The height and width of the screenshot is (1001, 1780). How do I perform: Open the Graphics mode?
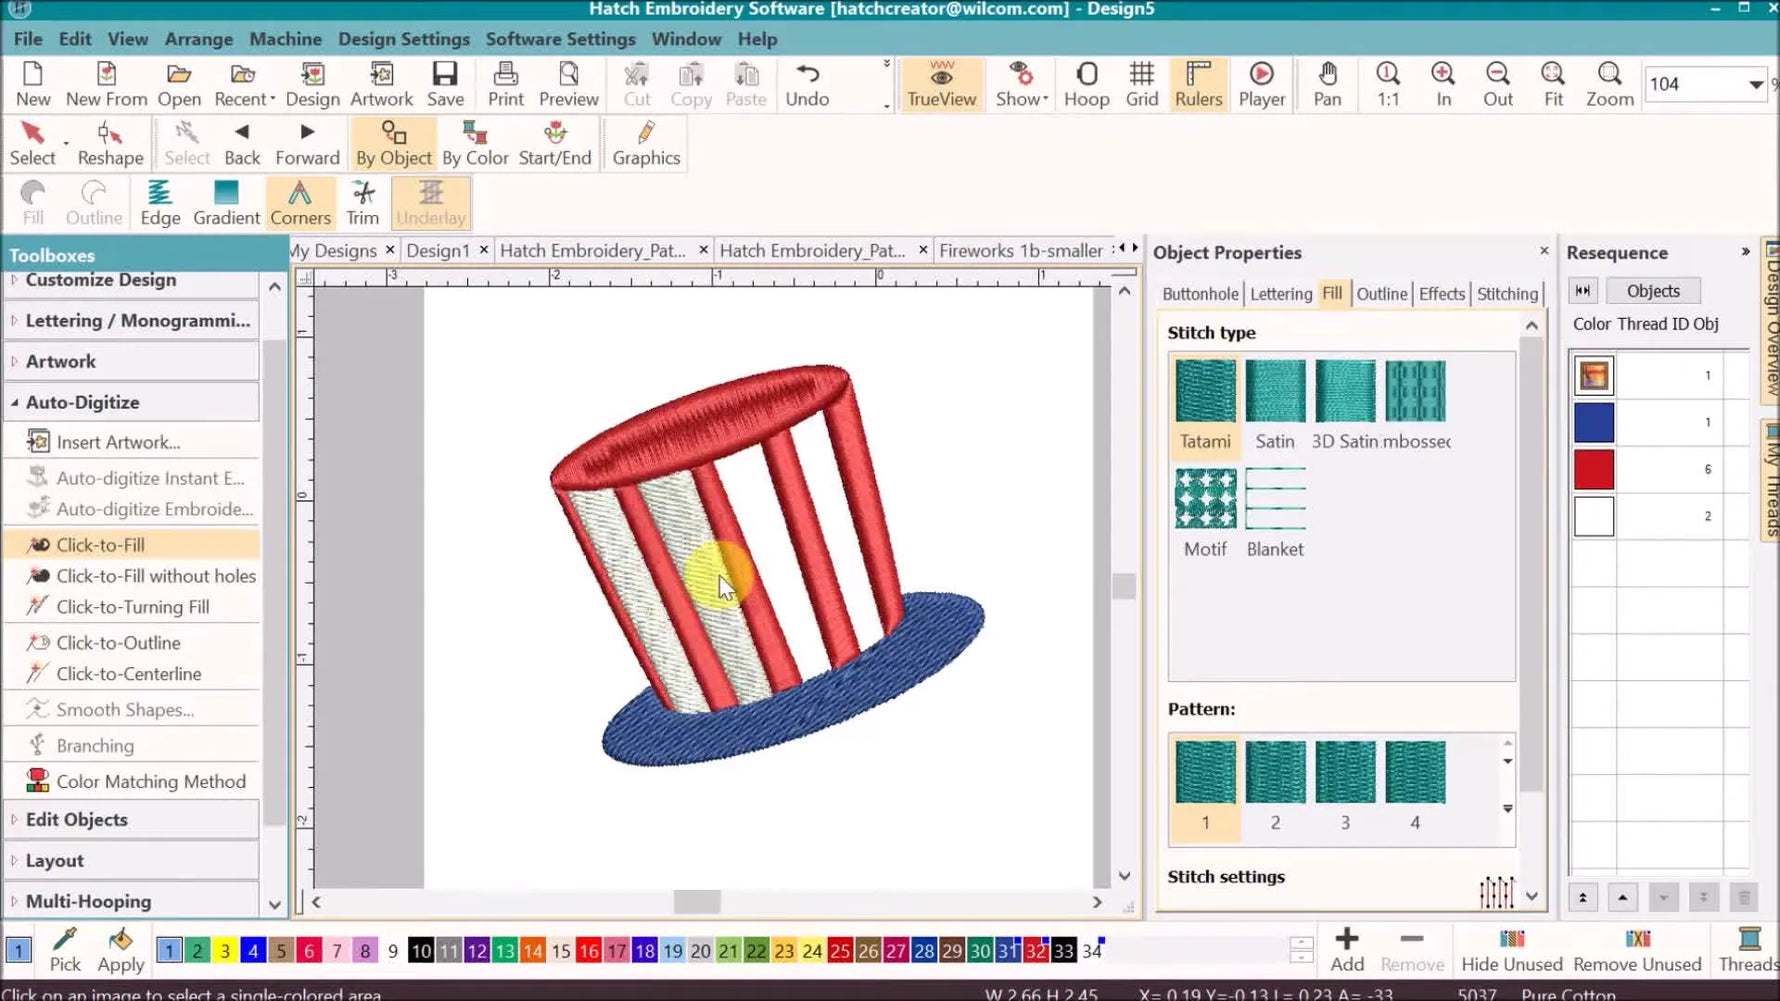pyautogui.click(x=646, y=143)
